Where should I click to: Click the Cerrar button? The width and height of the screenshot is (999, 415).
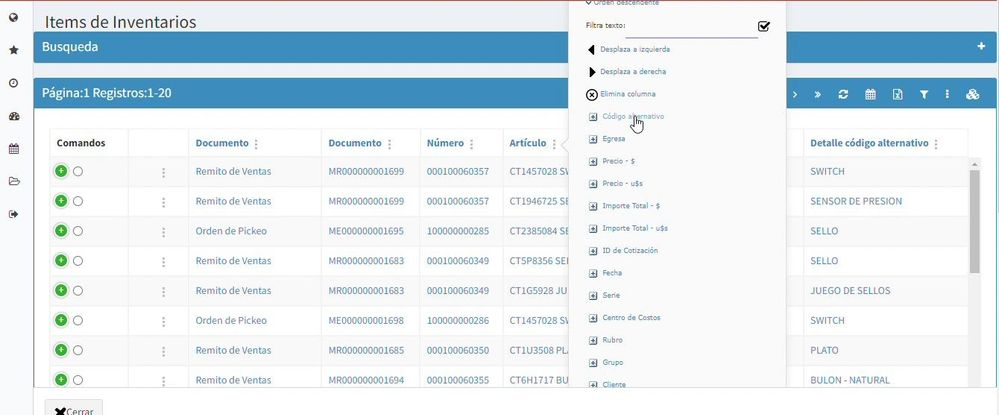74,408
